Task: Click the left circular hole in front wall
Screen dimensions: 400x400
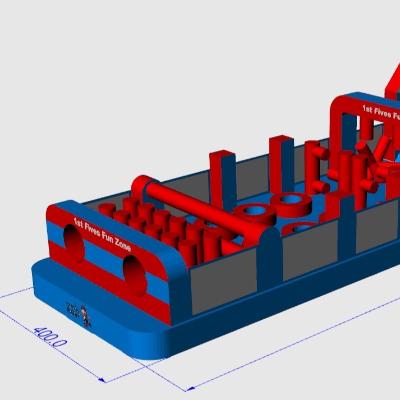Action: pyautogui.click(x=74, y=242)
